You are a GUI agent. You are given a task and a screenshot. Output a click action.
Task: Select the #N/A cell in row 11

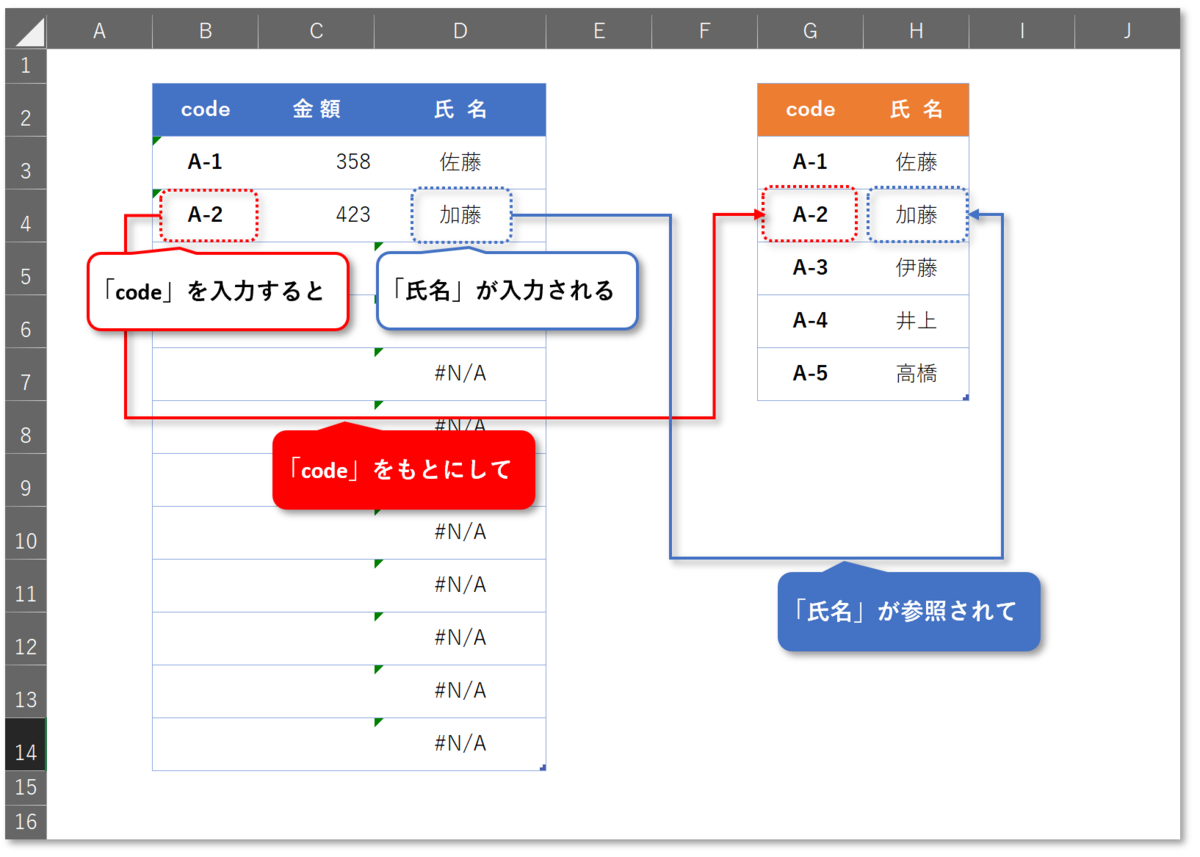click(460, 587)
